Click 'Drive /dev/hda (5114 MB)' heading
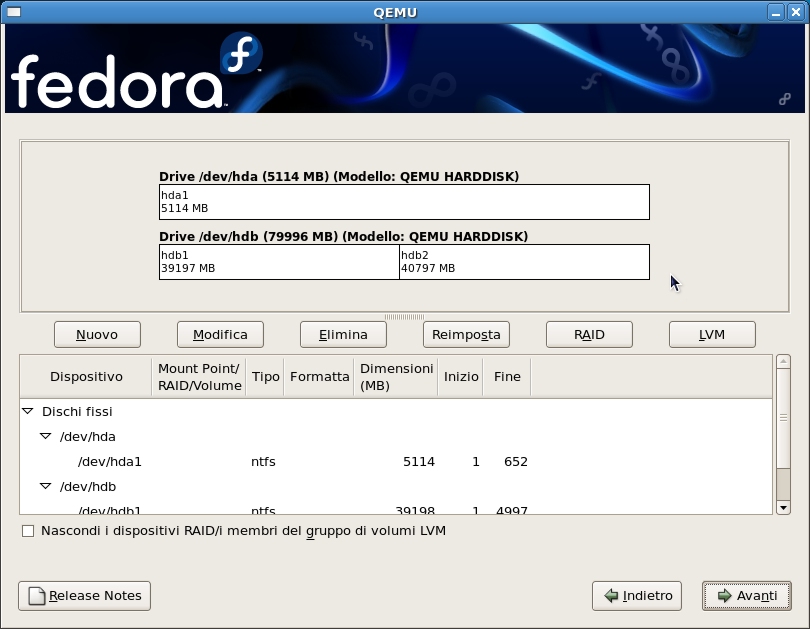Viewport: 810px width, 629px height. [x=339, y=177]
